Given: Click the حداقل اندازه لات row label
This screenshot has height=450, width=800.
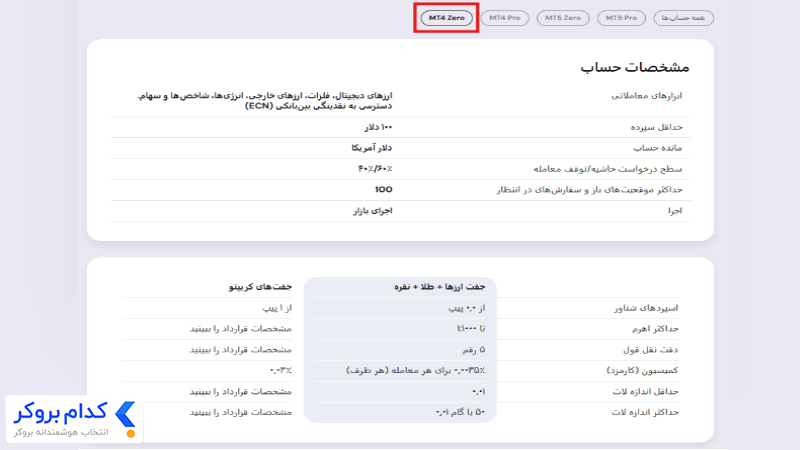Looking at the screenshot, I should point(645,392).
